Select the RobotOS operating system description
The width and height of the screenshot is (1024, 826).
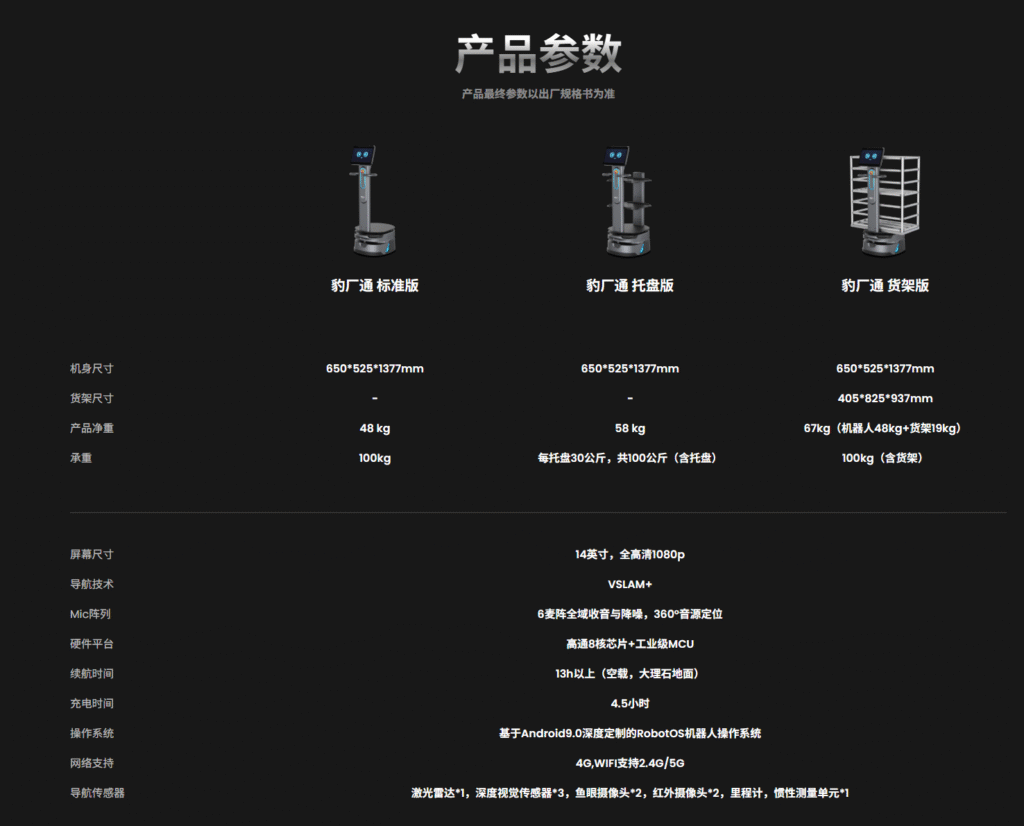[x=629, y=734]
